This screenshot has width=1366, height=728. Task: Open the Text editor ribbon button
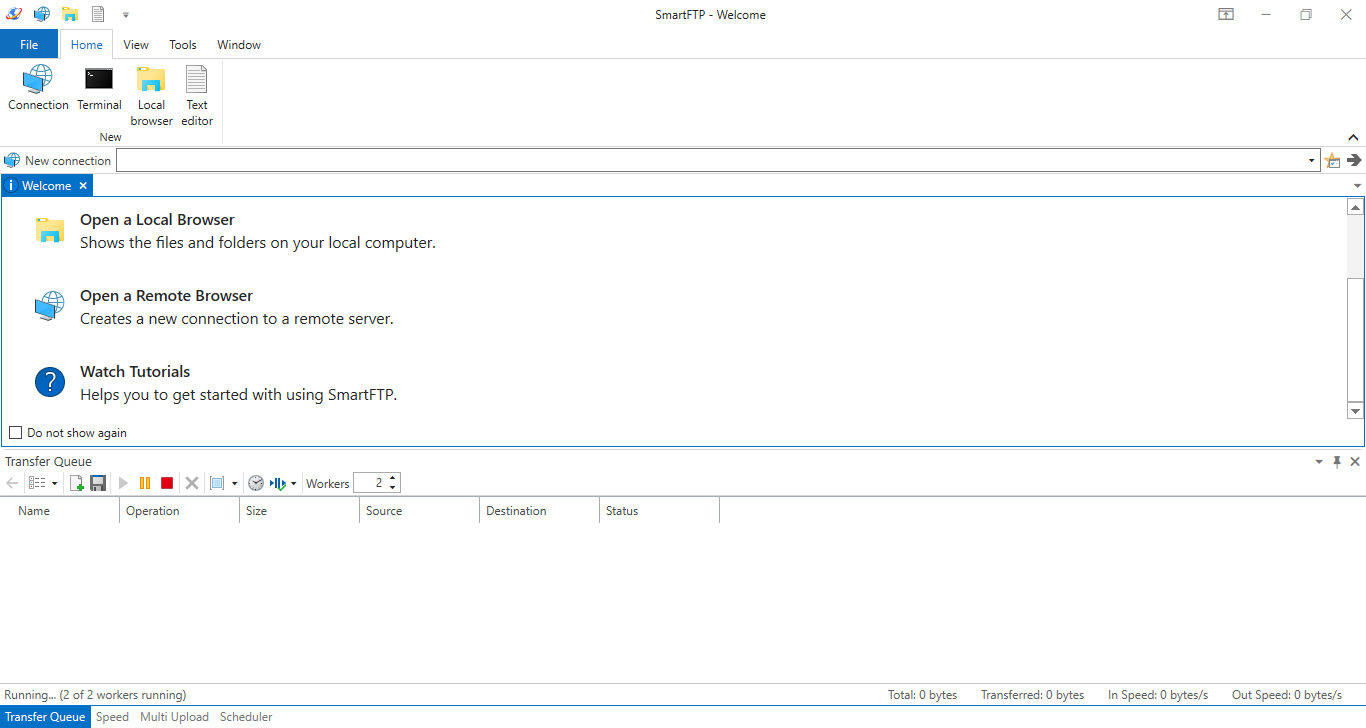pyautogui.click(x=197, y=96)
